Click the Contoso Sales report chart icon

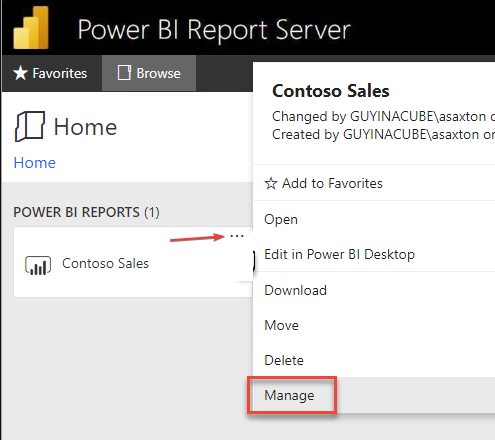pyautogui.click(x=38, y=265)
